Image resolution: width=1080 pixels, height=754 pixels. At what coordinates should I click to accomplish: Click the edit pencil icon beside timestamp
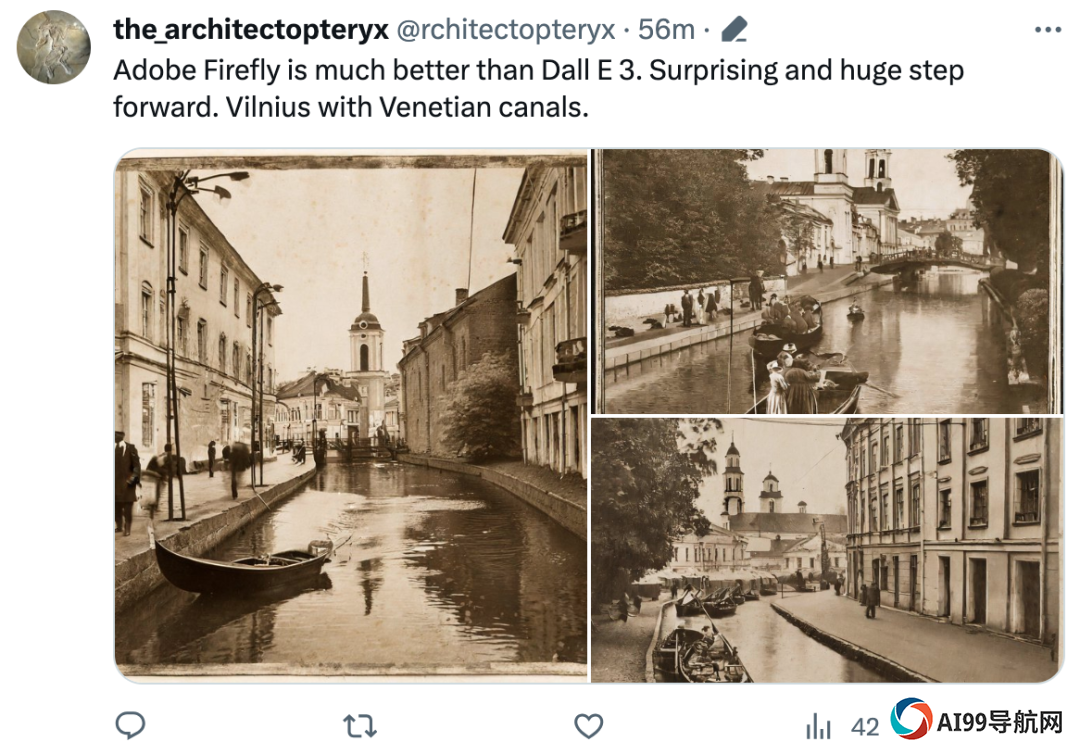pyautogui.click(x=734, y=30)
